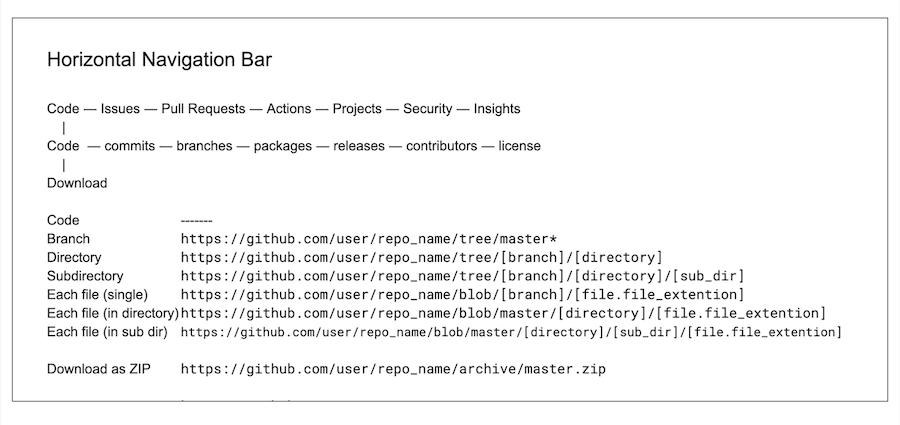Open commits in the second row
Viewport: 900px width, 425px height.
[x=130, y=146]
